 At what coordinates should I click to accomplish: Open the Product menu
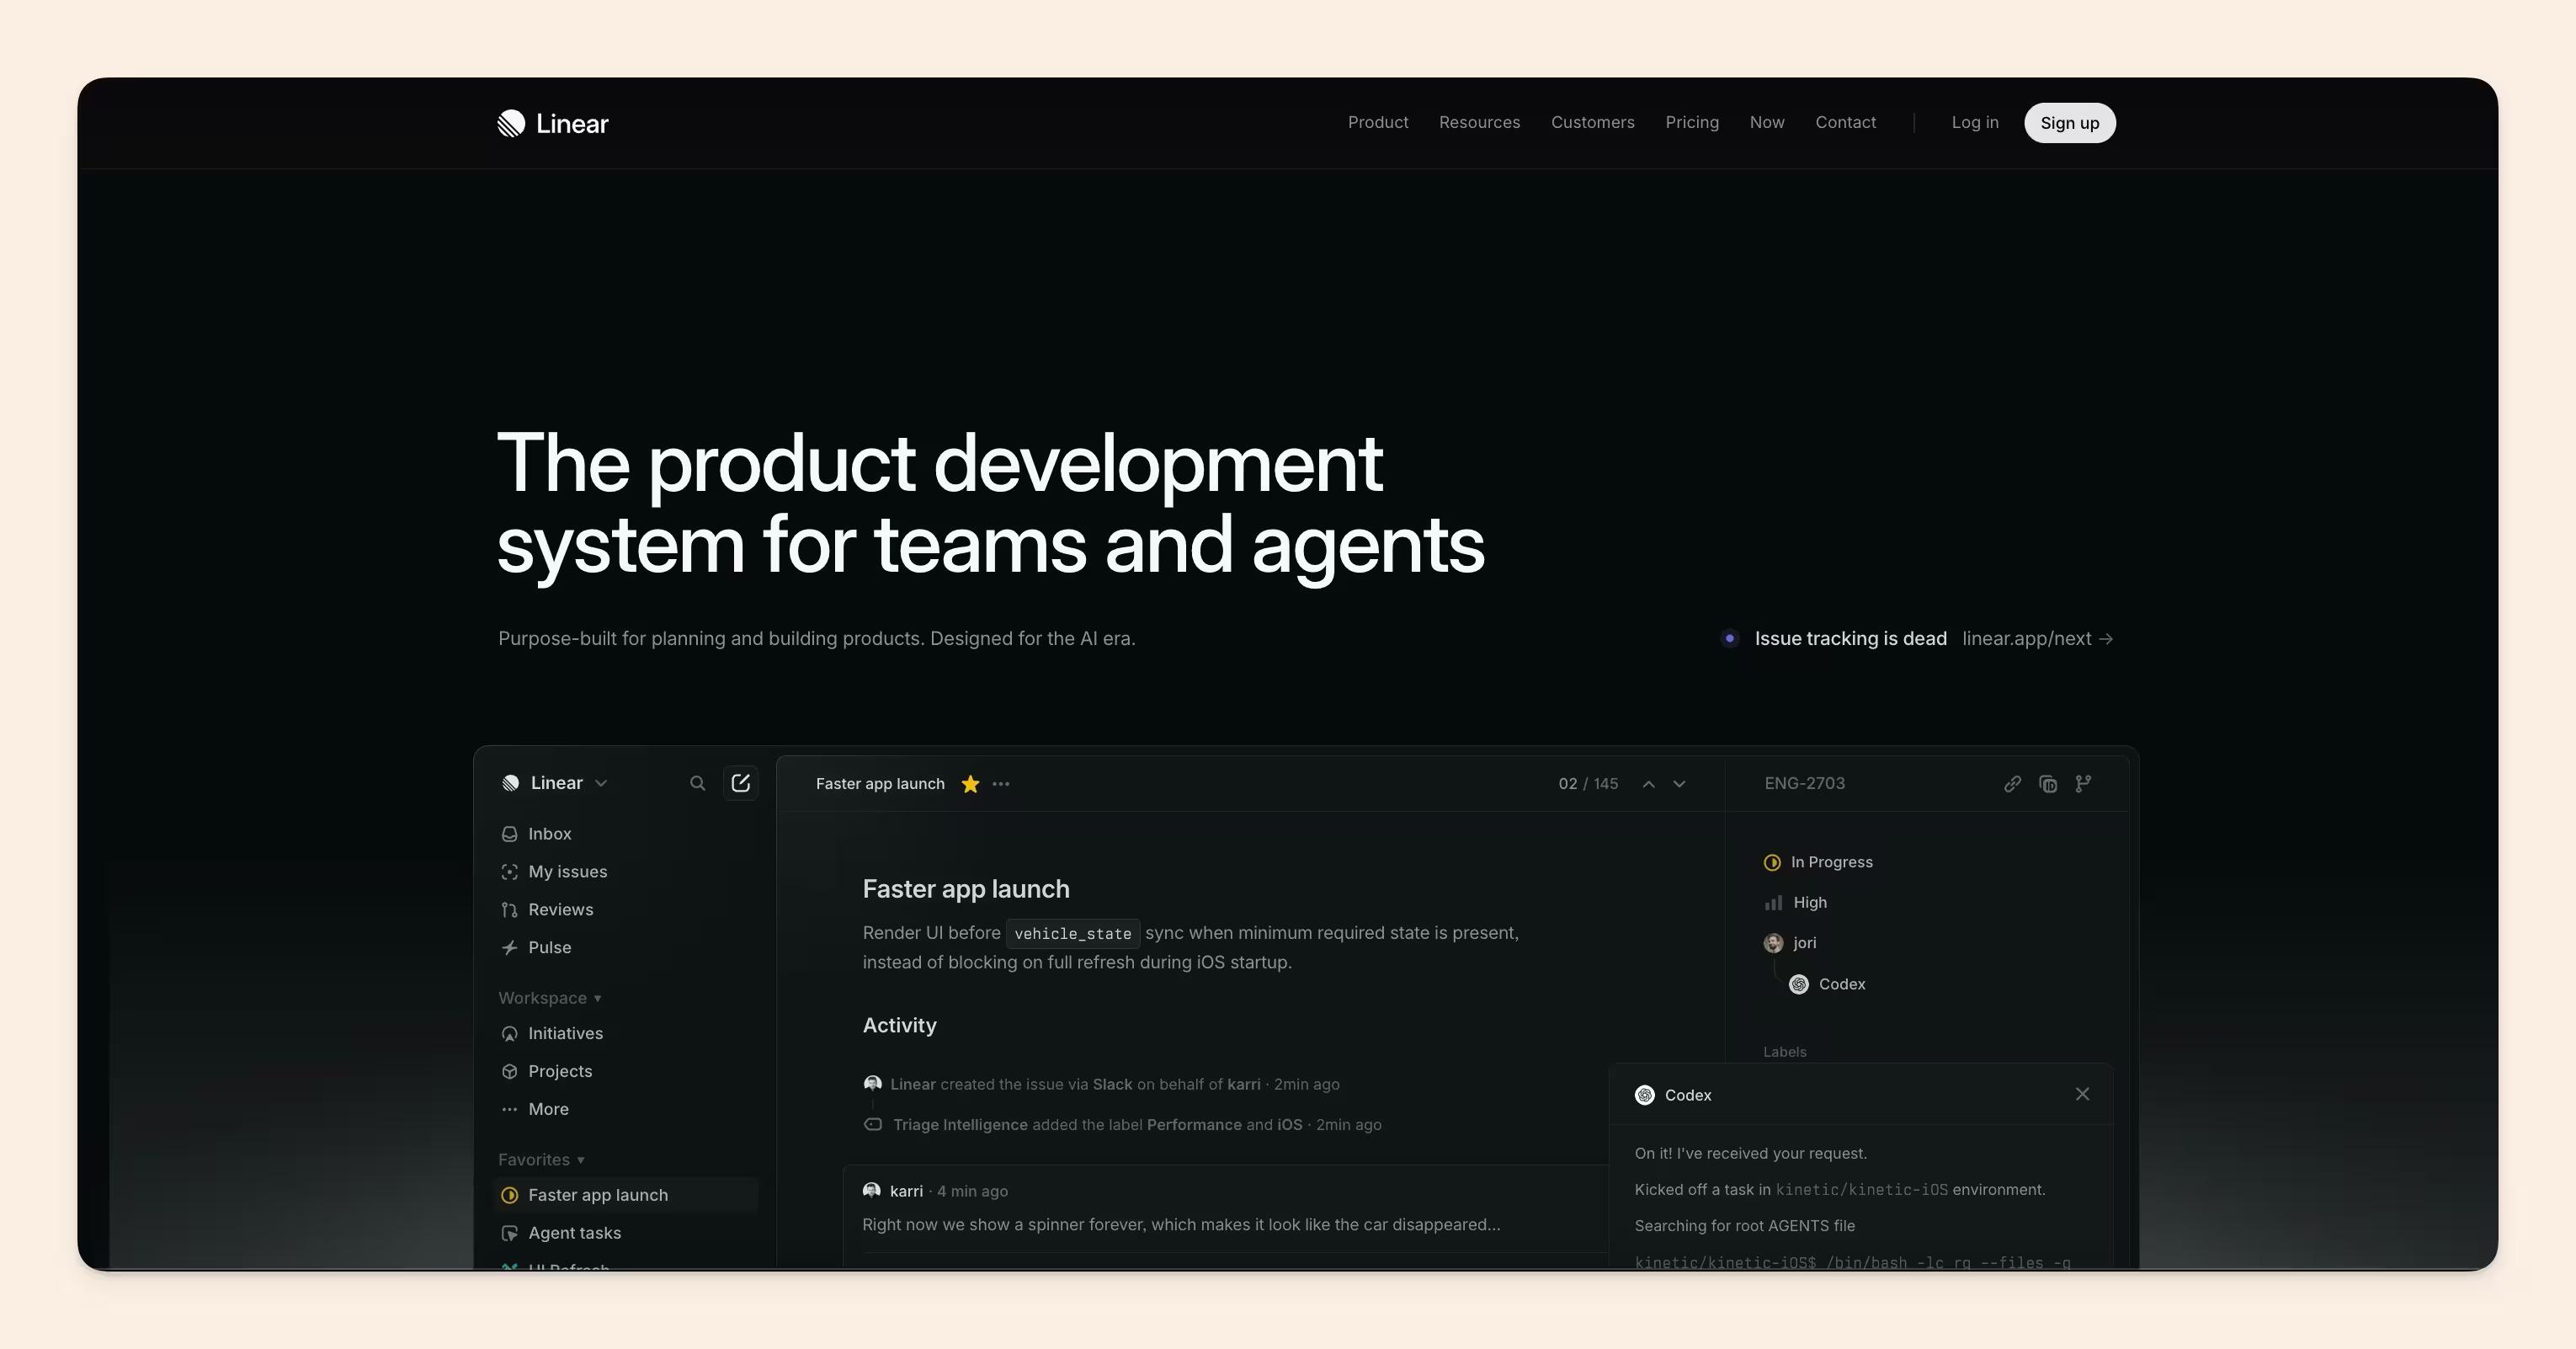point(1378,122)
